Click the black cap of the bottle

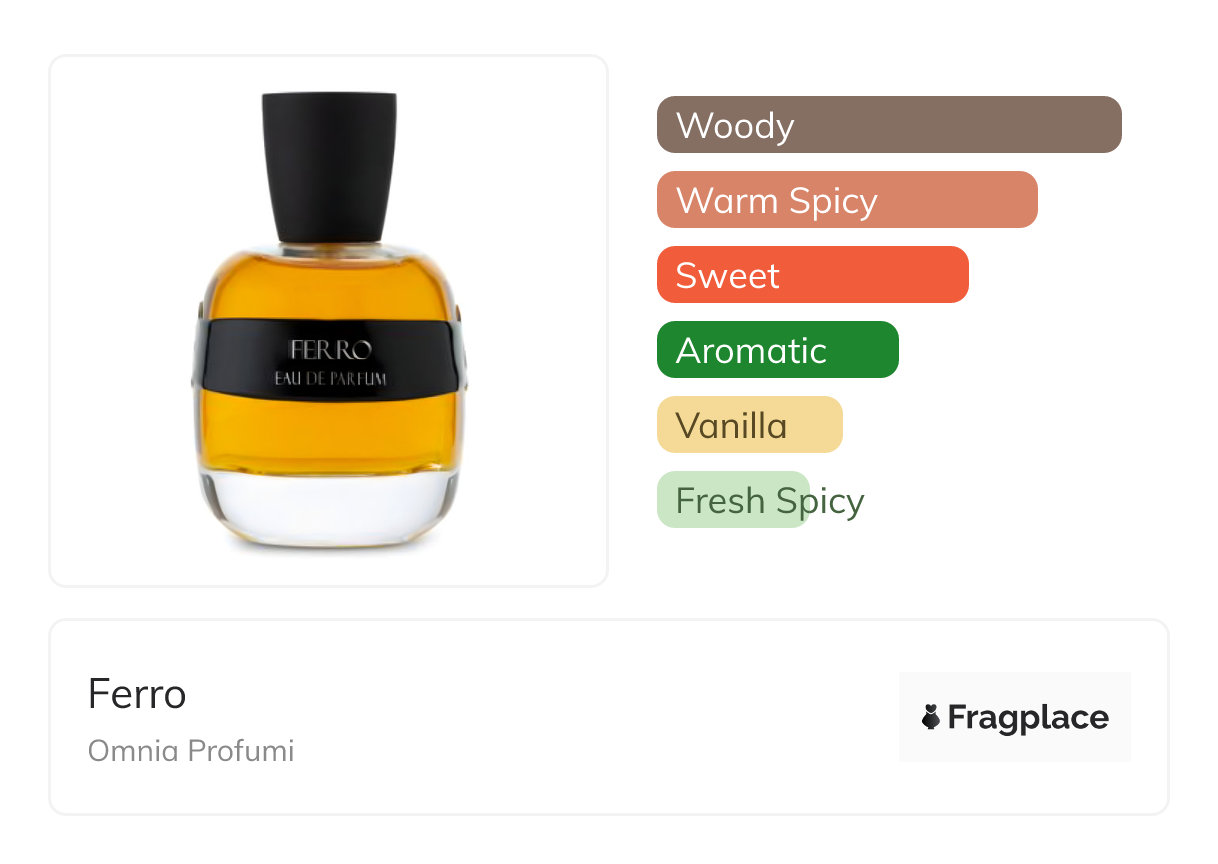(x=329, y=167)
